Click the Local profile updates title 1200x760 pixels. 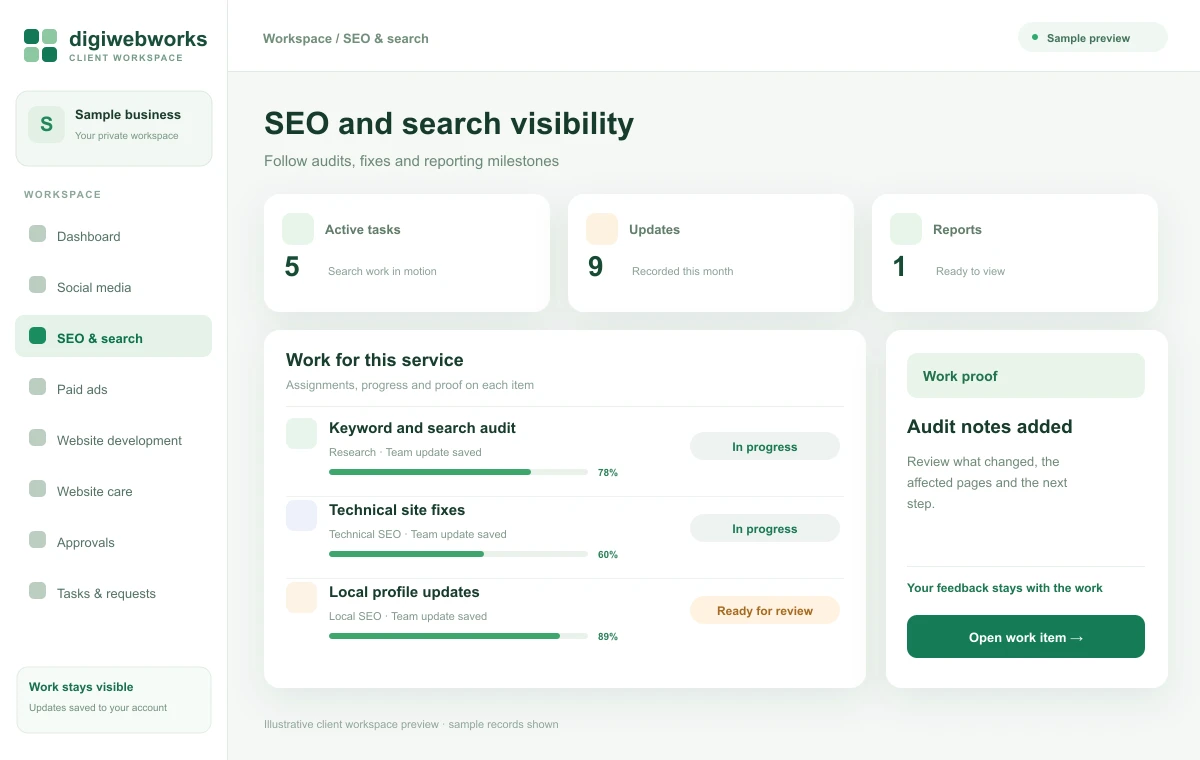click(x=404, y=592)
